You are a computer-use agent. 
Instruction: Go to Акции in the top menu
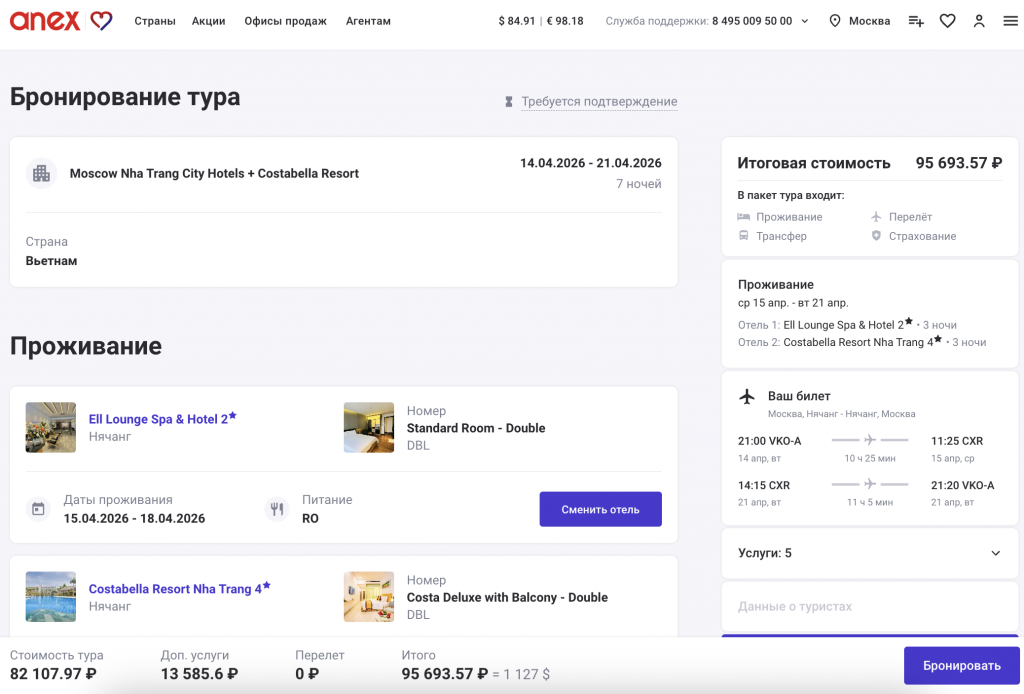[208, 21]
